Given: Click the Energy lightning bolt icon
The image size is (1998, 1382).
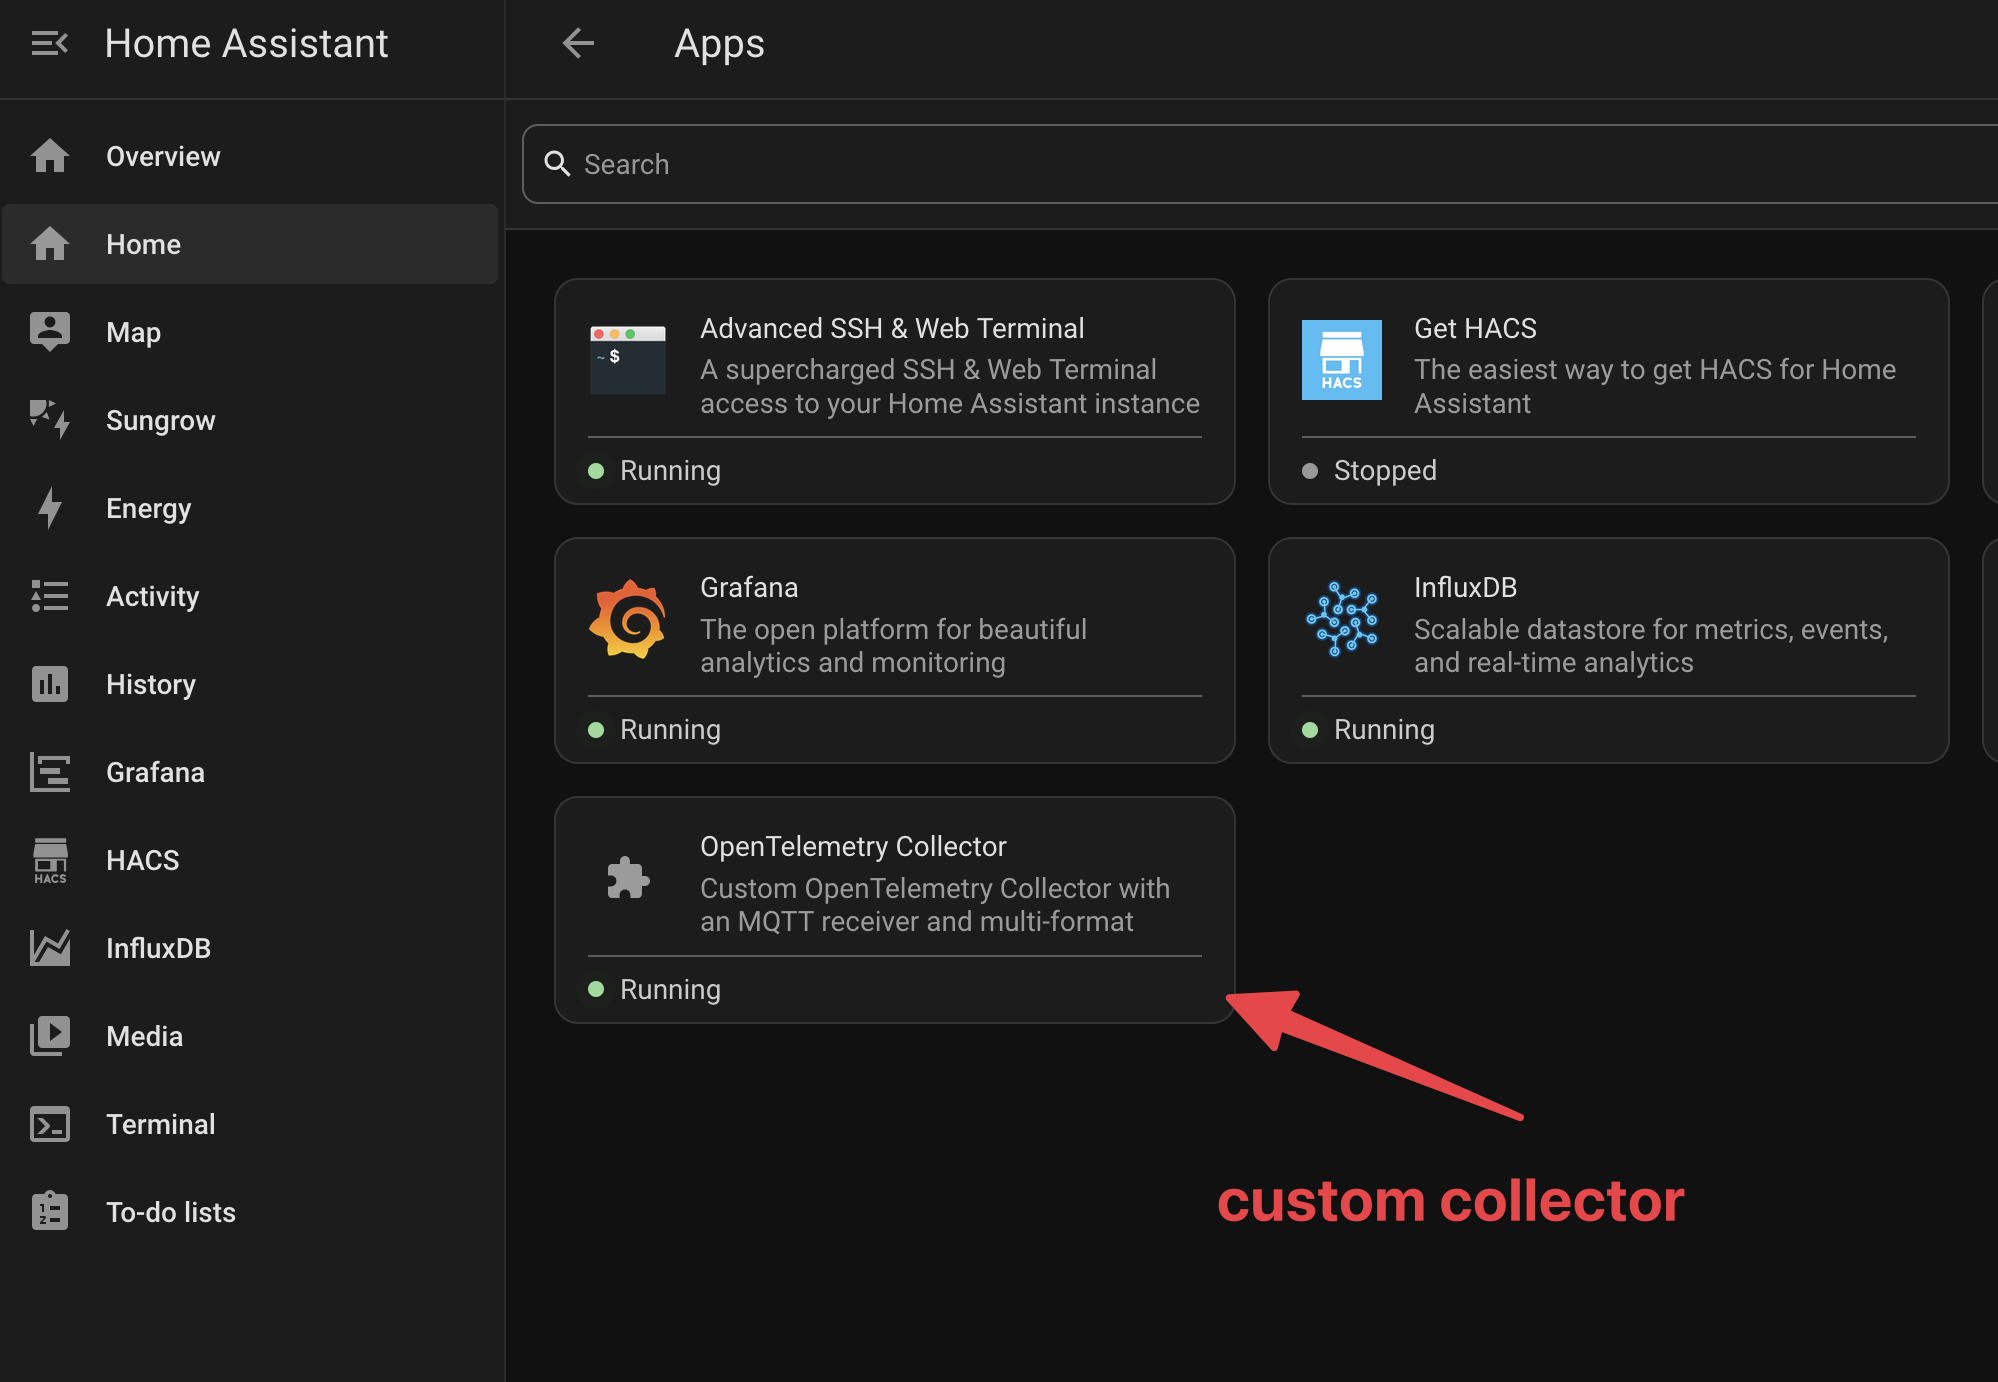Looking at the screenshot, I should tap(49, 508).
